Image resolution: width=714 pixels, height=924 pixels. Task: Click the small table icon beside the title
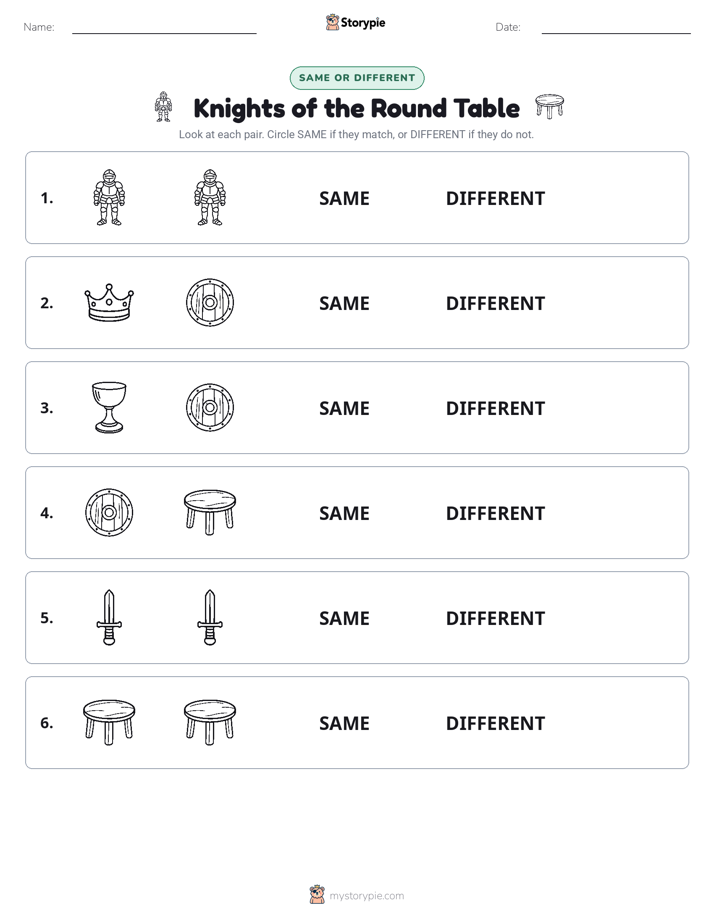click(x=549, y=106)
